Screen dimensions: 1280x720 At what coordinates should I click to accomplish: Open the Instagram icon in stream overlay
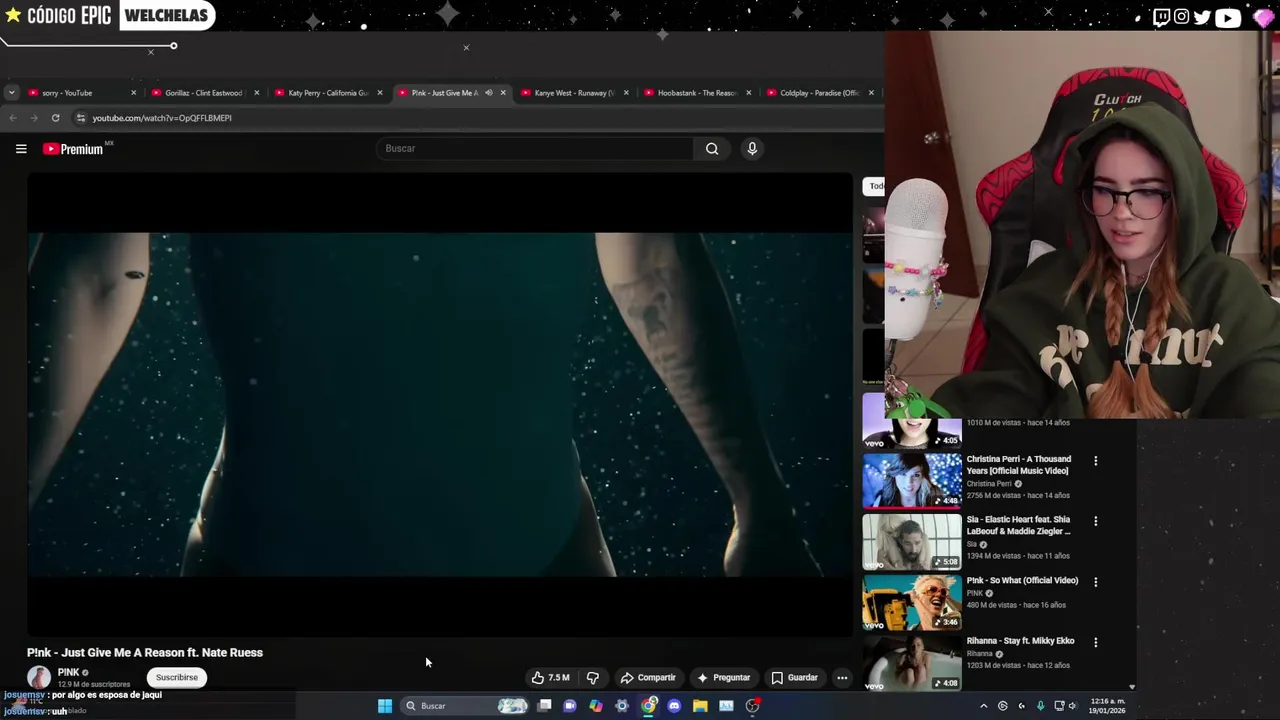coord(1181,17)
